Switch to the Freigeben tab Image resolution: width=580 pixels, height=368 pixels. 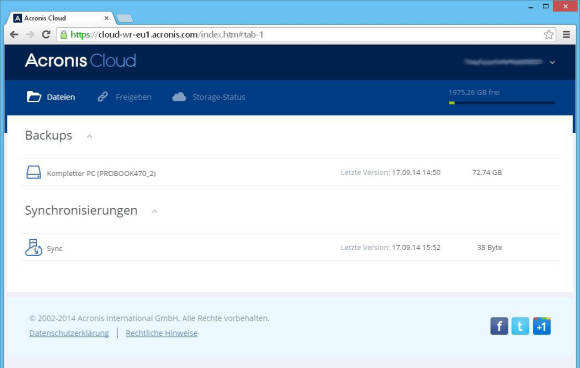tap(124, 97)
